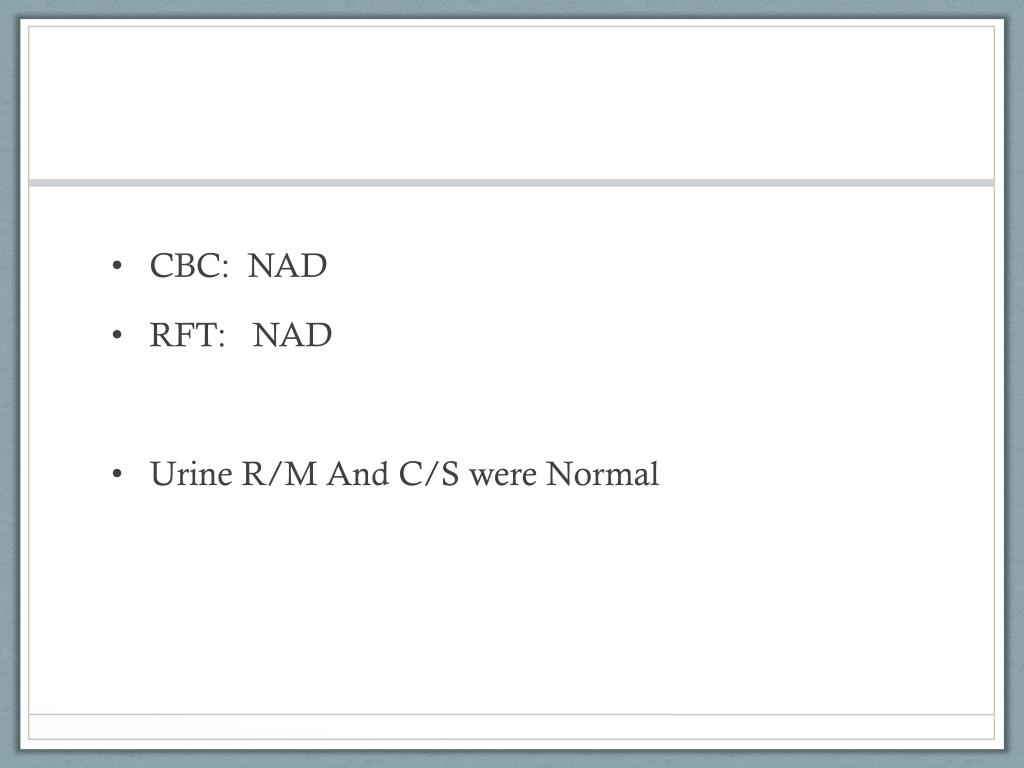
Task: Click the empty title area above divider
Action: 511,103
